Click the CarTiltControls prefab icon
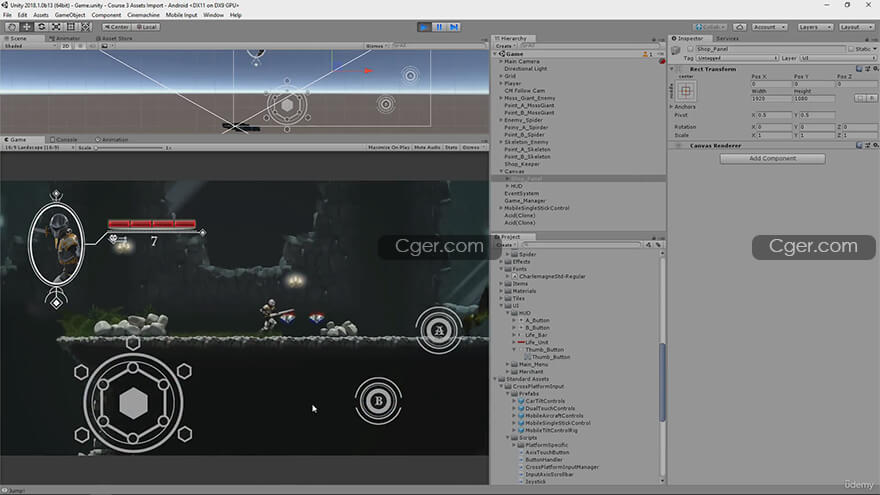Image resolution: width=880 pixels, height=495 pixels. click(x=521, y=401)
